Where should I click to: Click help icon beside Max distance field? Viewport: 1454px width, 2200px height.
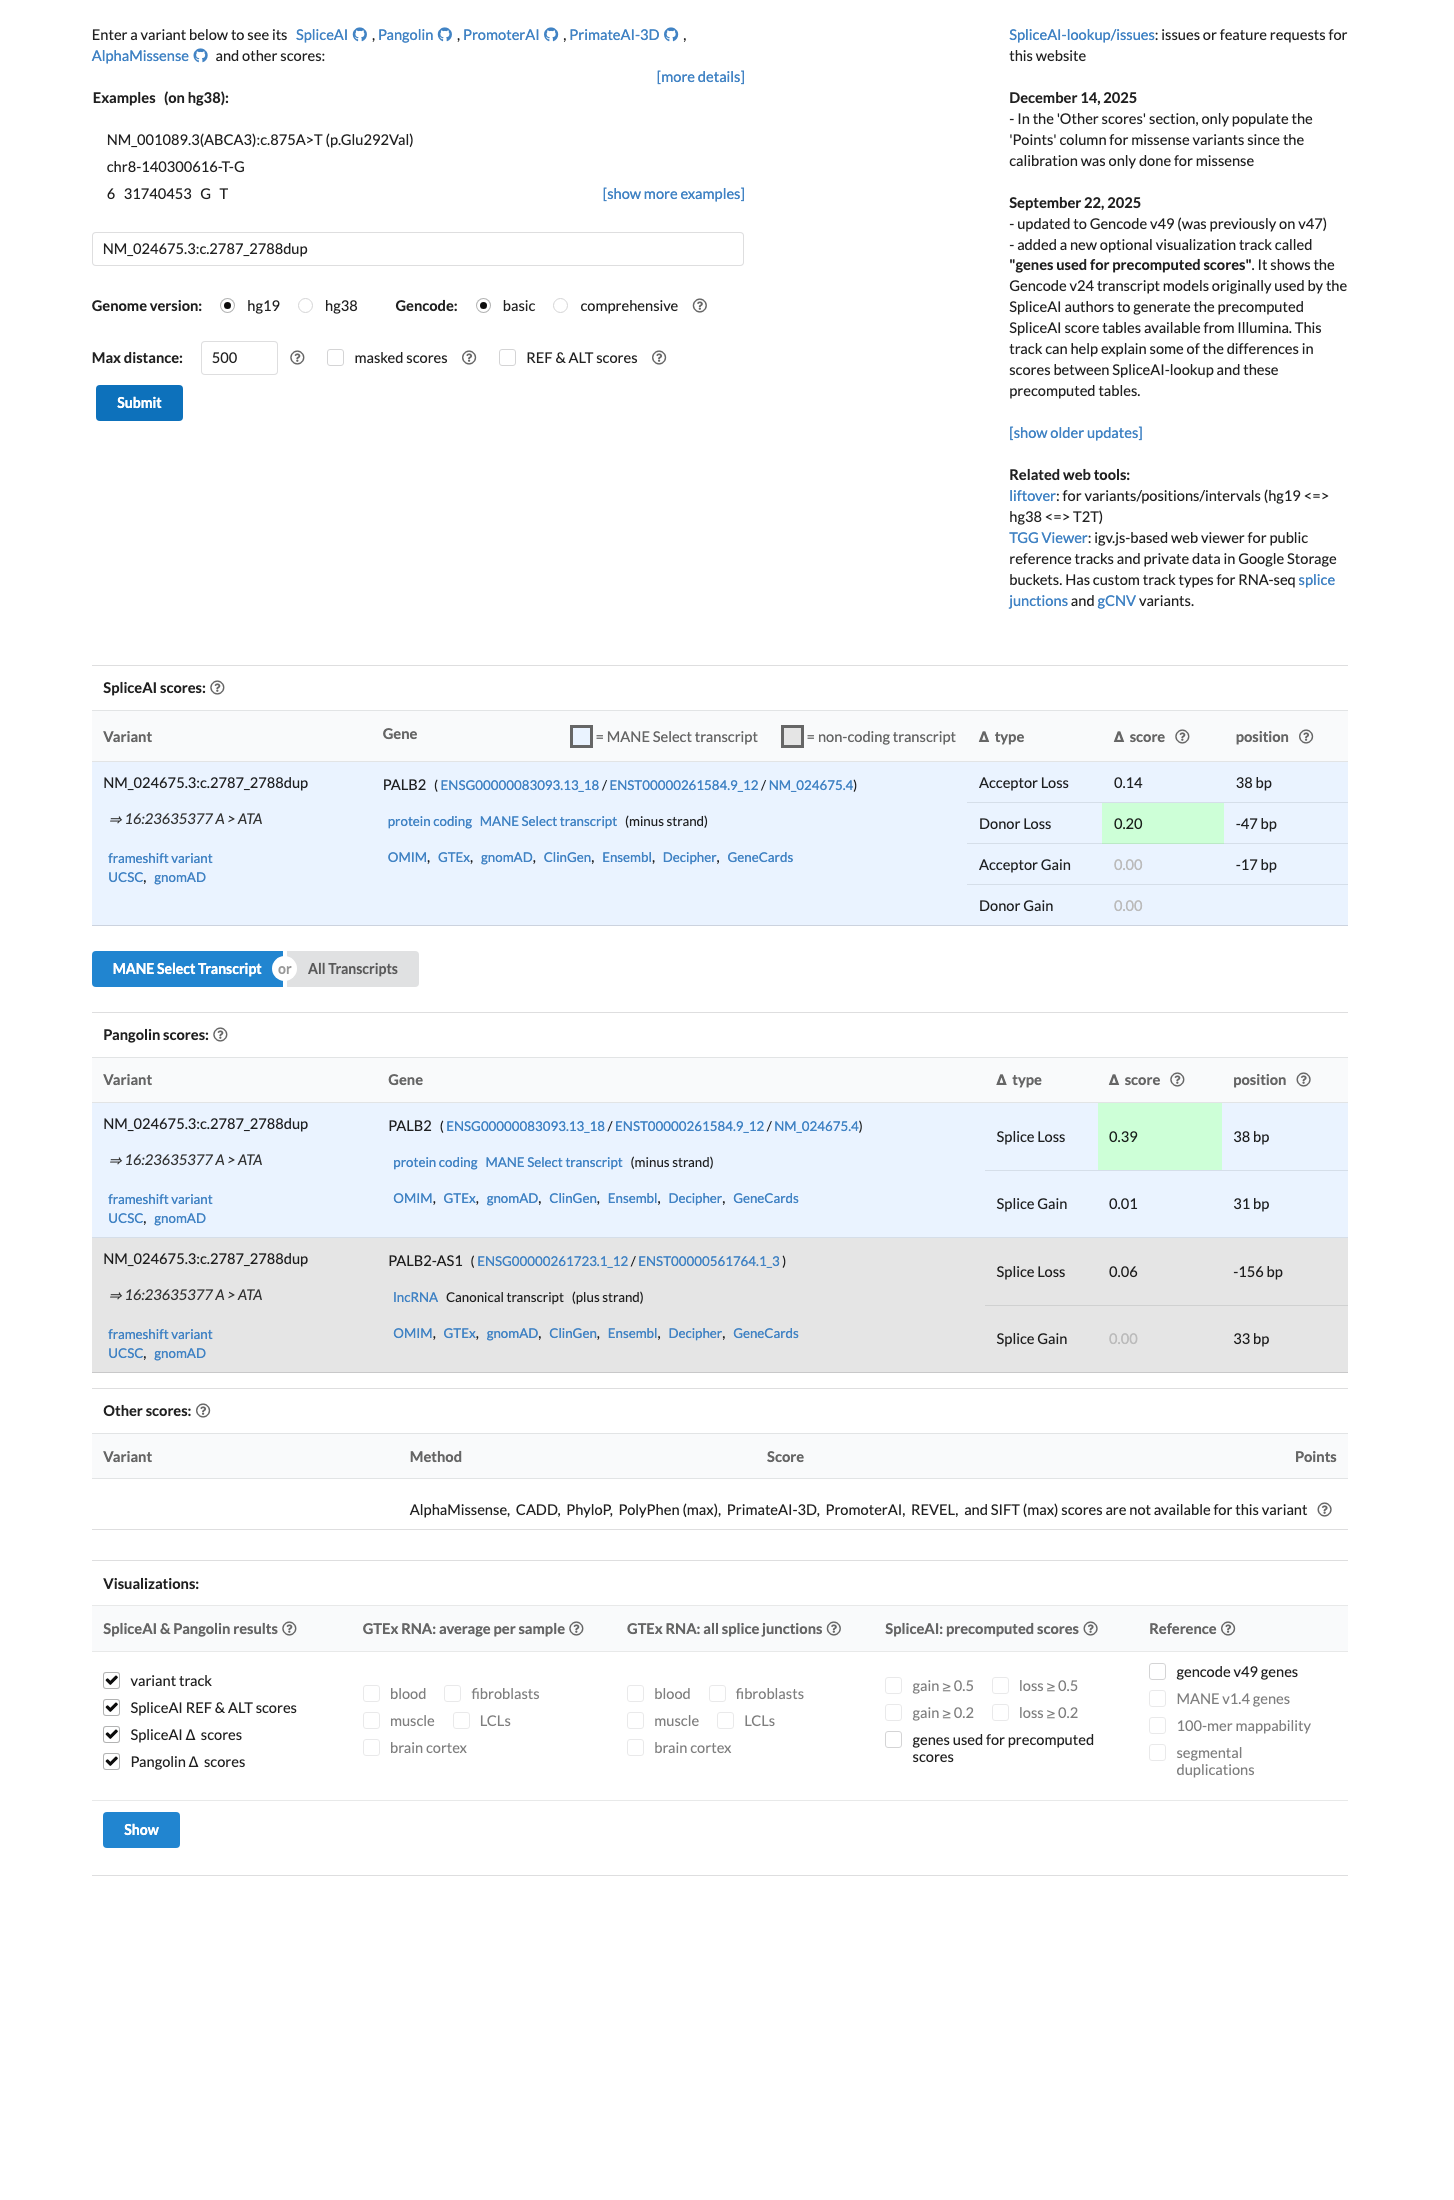pyautogui.click(x=297, y=358)
